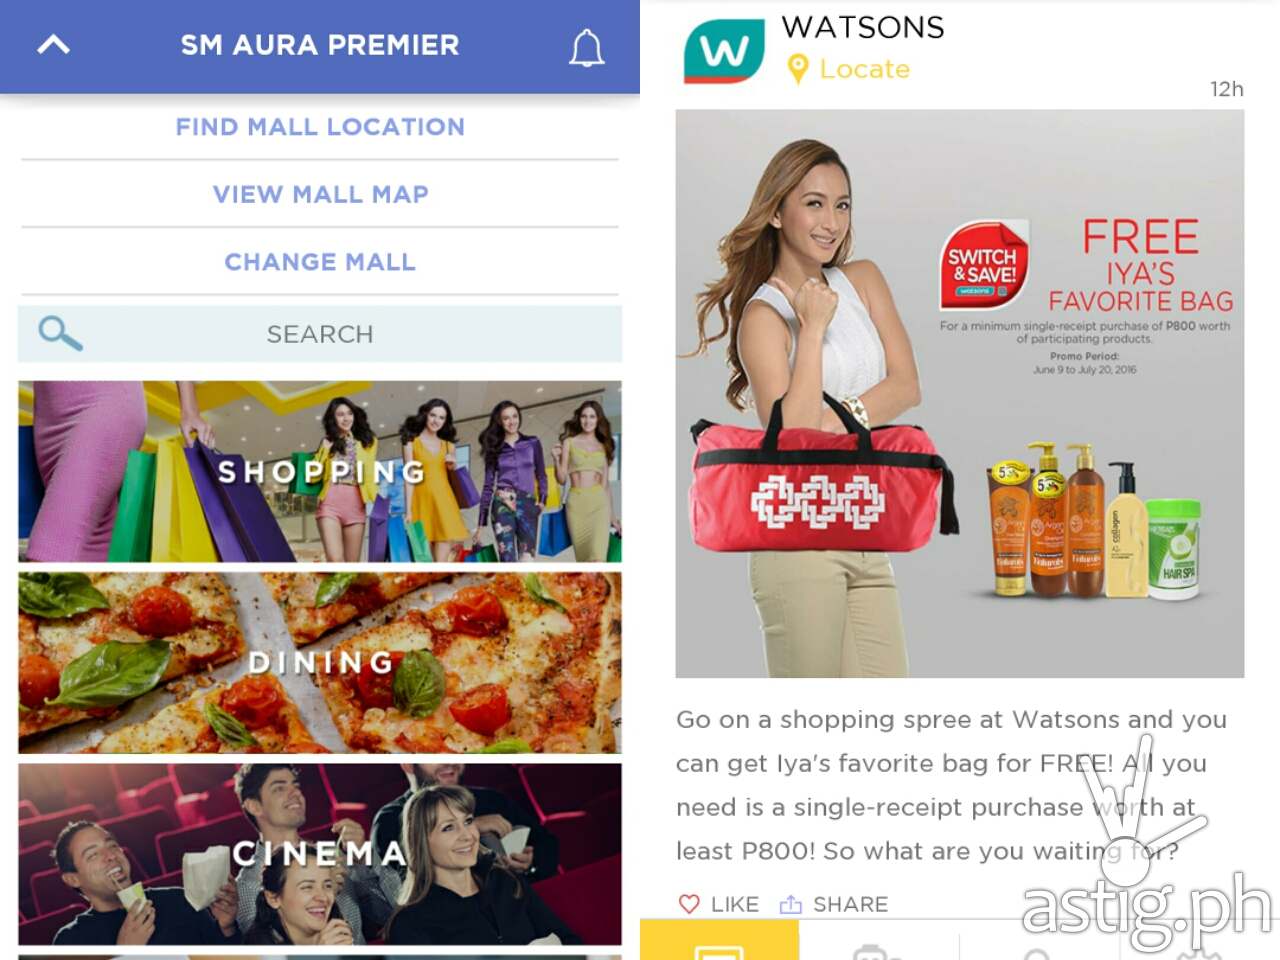
Task: Select the yellow highlighted bottom tab
Action: click(x=720, y=940)
